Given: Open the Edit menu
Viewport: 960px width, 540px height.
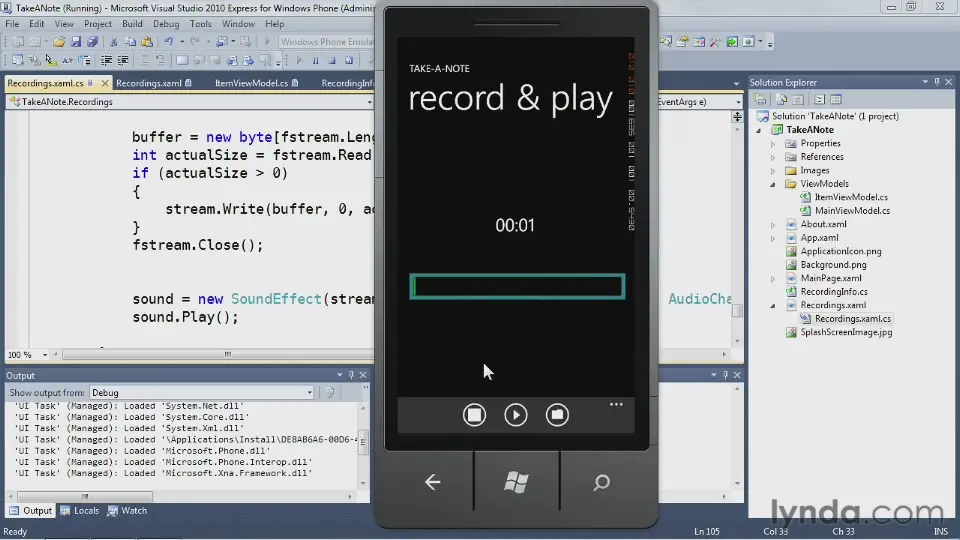Looking at the screenshot, I should [36, 24].
